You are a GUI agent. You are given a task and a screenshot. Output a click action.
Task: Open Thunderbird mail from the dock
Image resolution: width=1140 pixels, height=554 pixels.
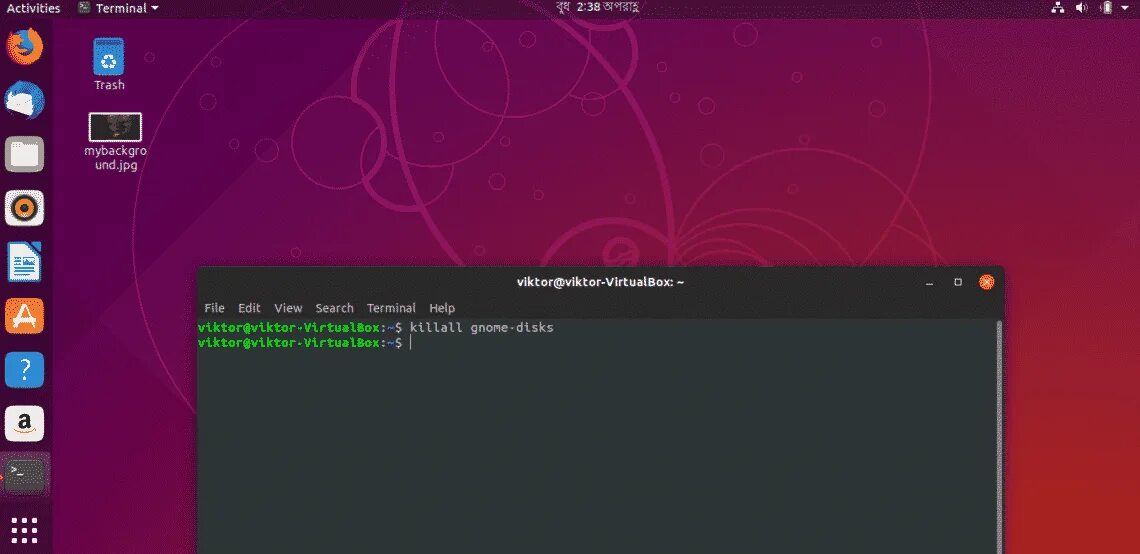[25, 100]
